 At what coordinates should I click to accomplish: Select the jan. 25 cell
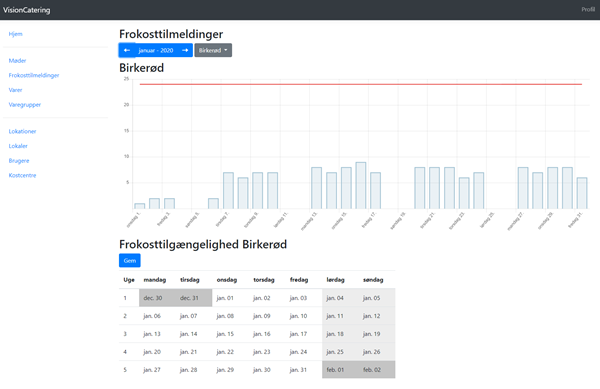pyautogui.click(x=340, y=352)
